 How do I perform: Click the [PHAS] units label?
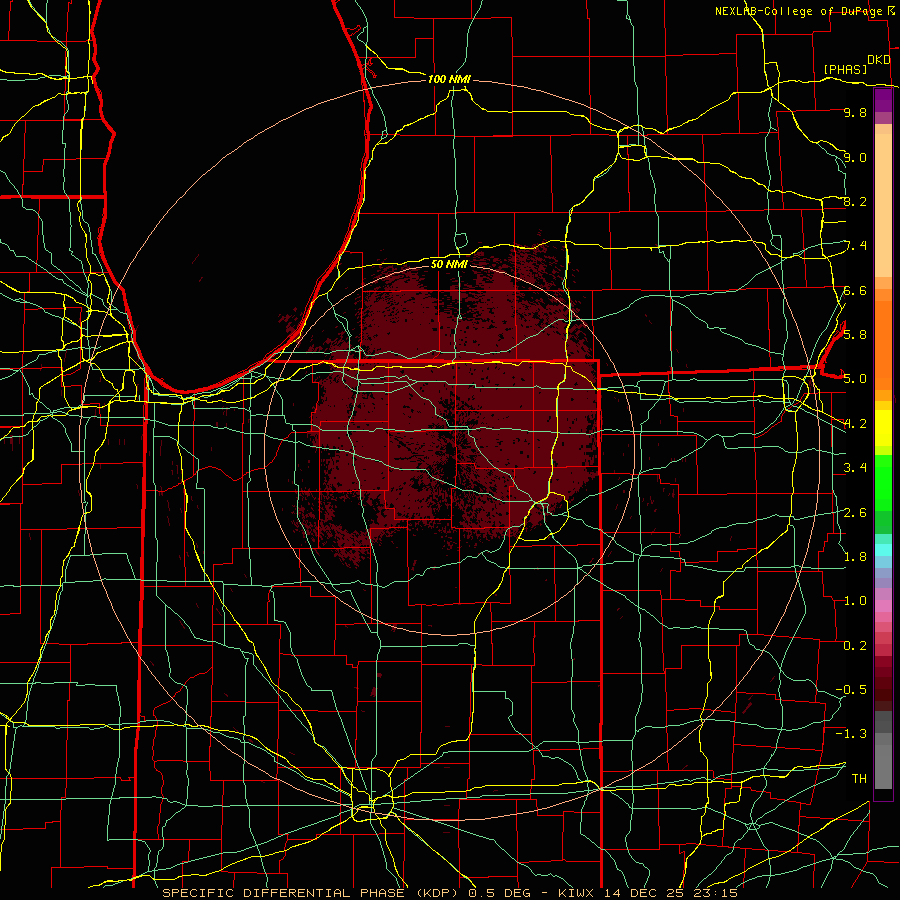click(x=845, y=69)
